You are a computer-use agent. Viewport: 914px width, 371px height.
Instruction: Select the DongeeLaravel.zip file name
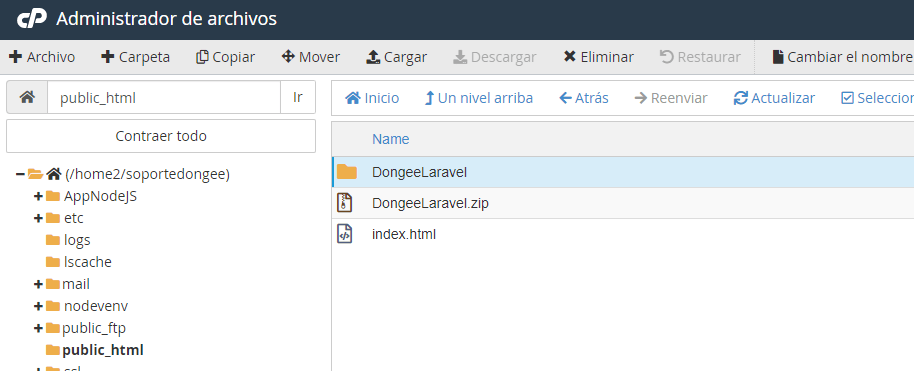point(430,204)
